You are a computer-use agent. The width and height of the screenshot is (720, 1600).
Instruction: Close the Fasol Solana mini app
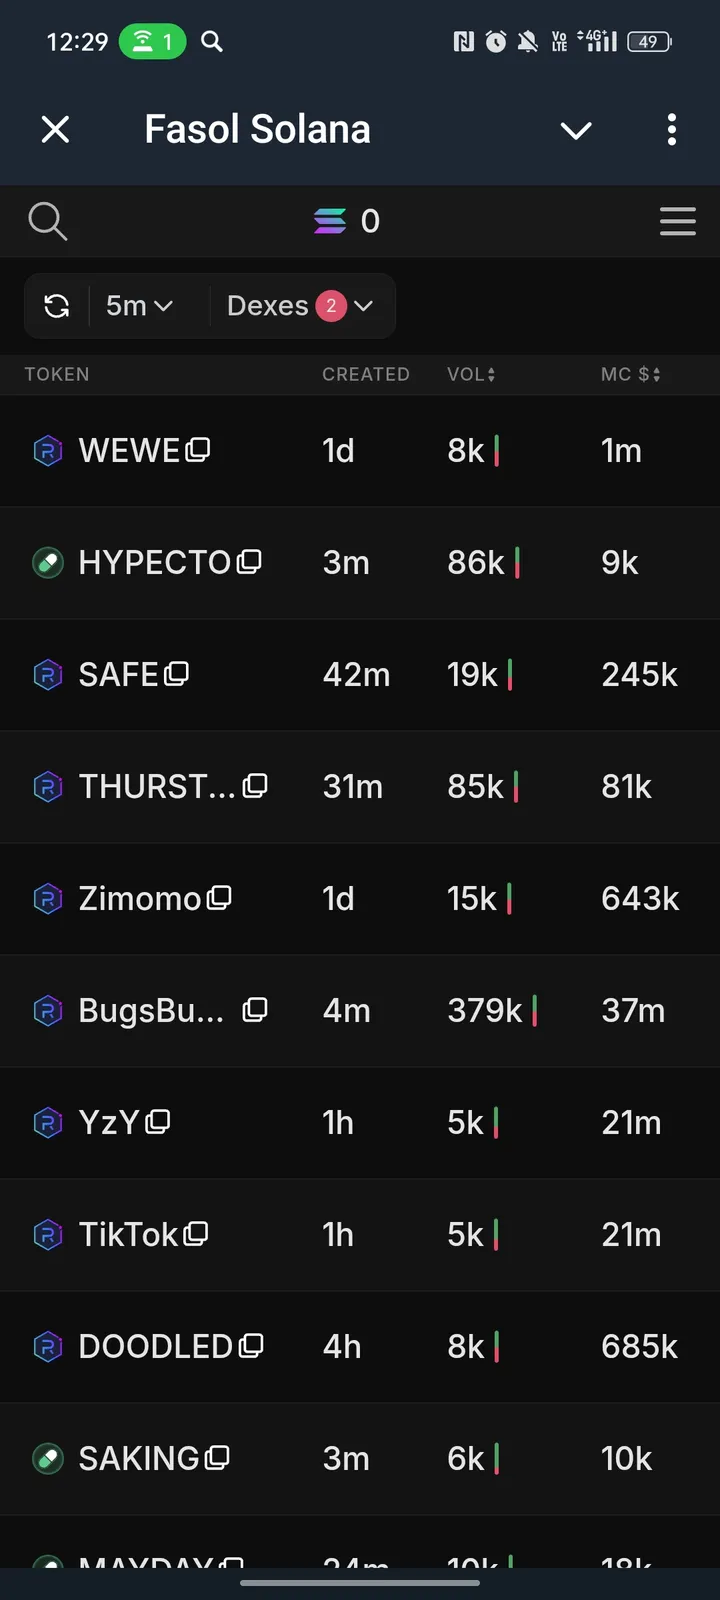point(56,129)
